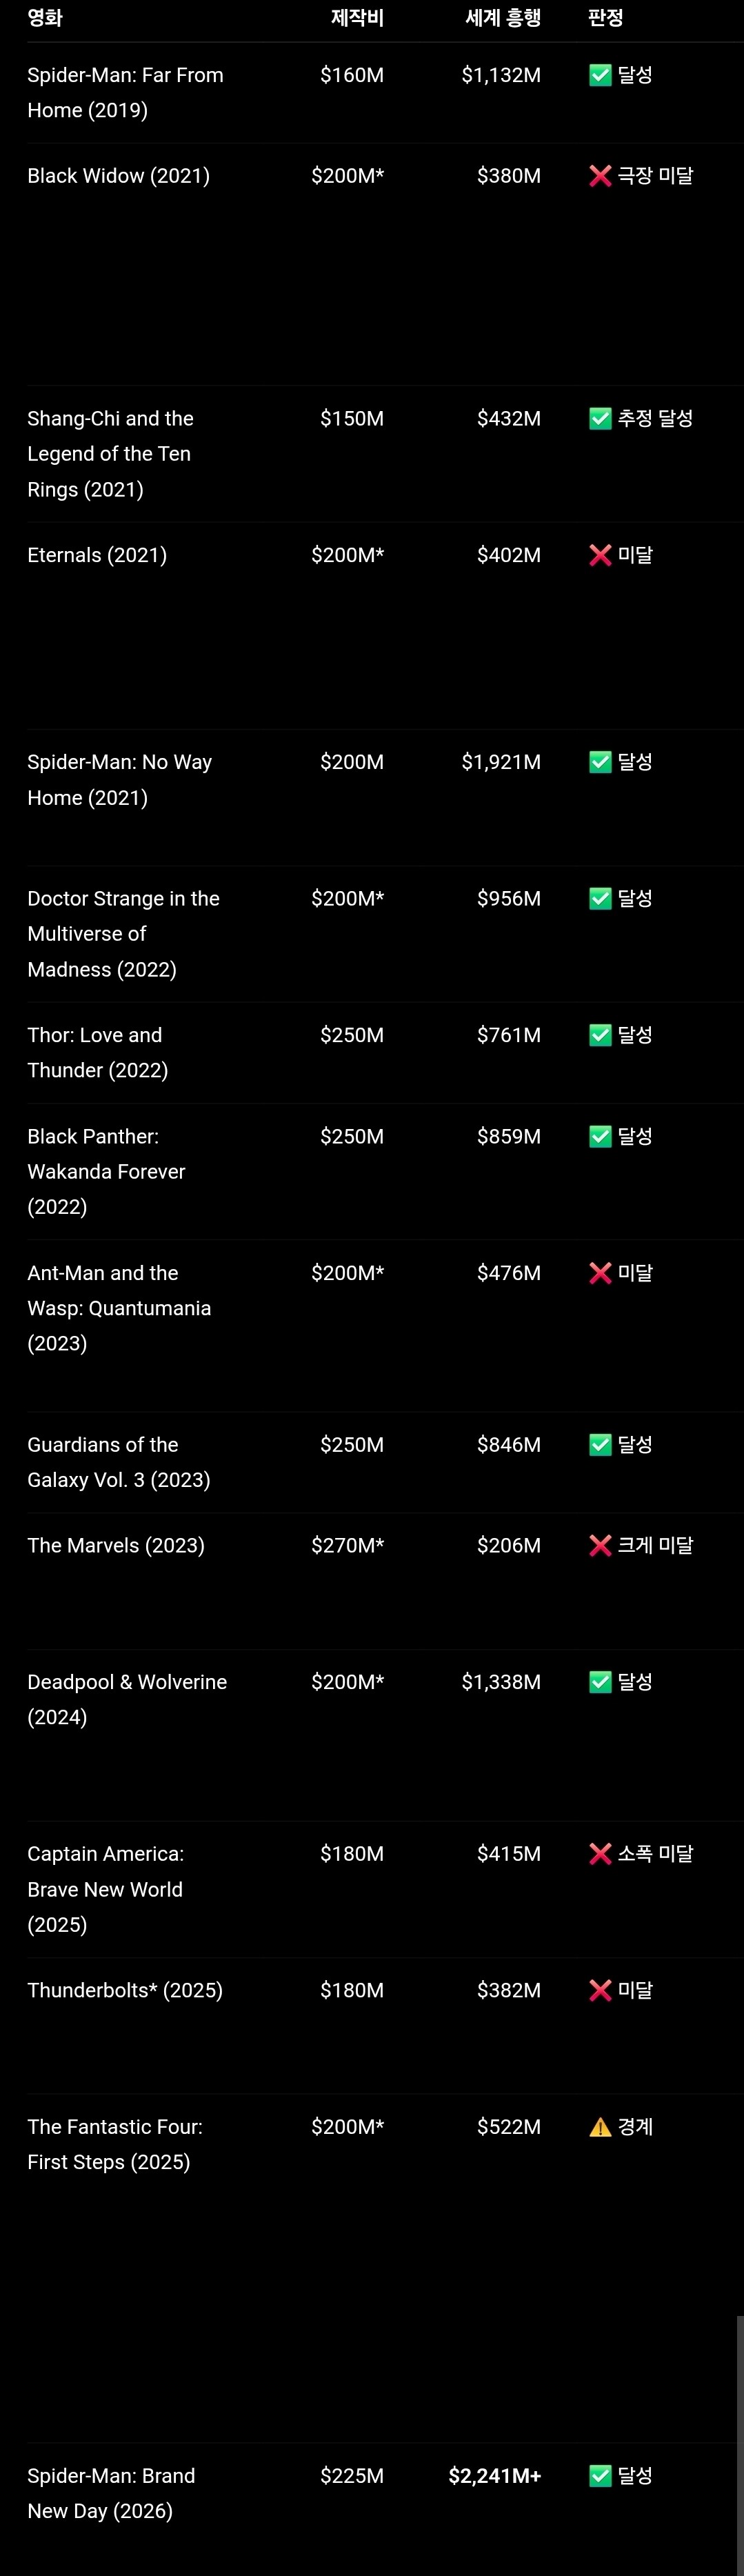This screenshot has height=2576, width=744.
Task: Click the red X icon in Thunderbolts* row
Action: [x=600, y=1991]
